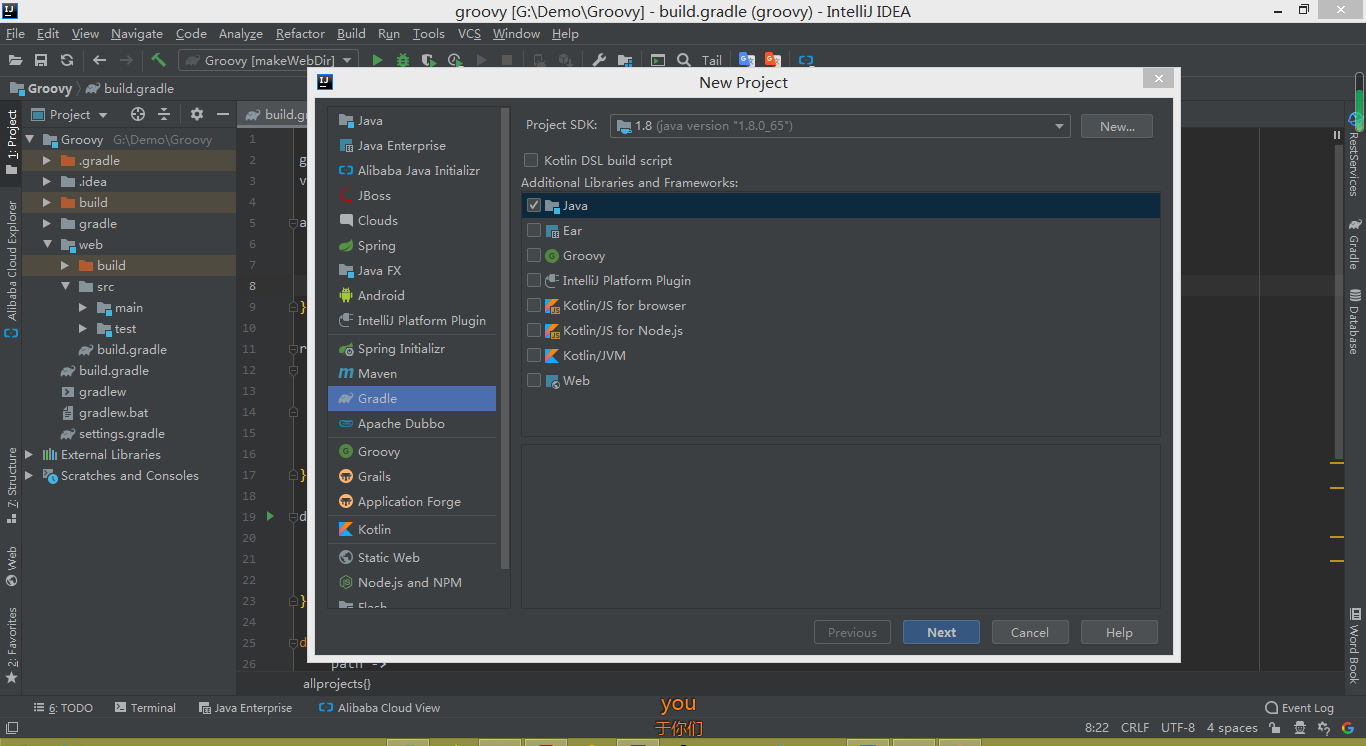Image resolution: width=1366 pixels, height=746 pixels.
Task: Open the VCS menu
Action: [469, 34]
